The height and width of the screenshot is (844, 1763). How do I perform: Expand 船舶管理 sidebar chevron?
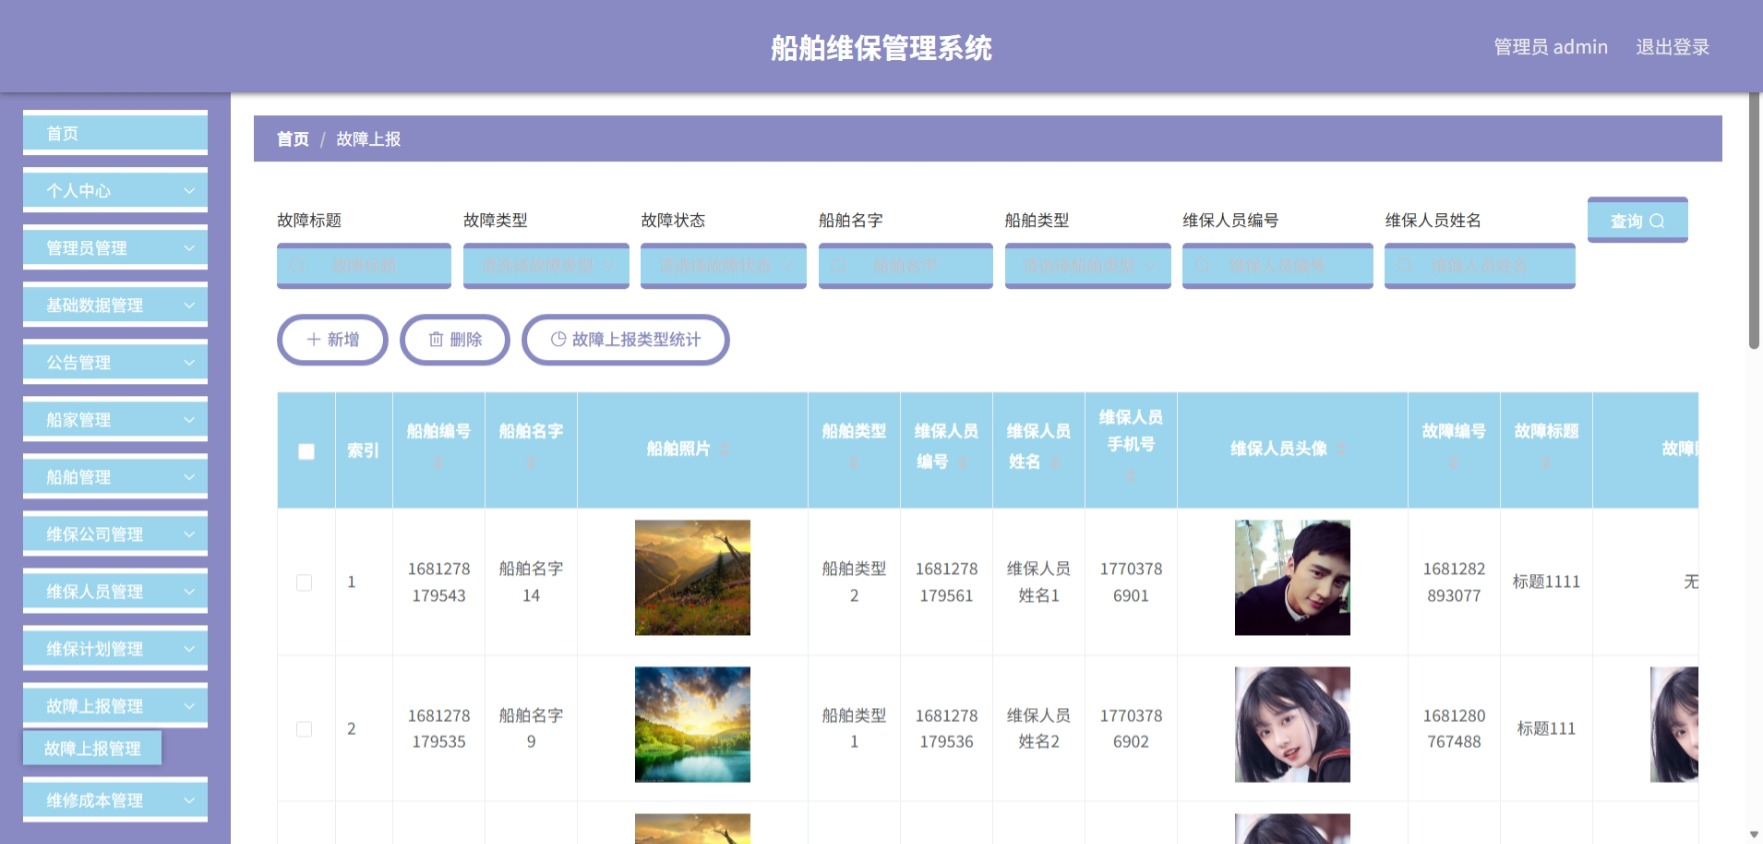click(189, 476)
